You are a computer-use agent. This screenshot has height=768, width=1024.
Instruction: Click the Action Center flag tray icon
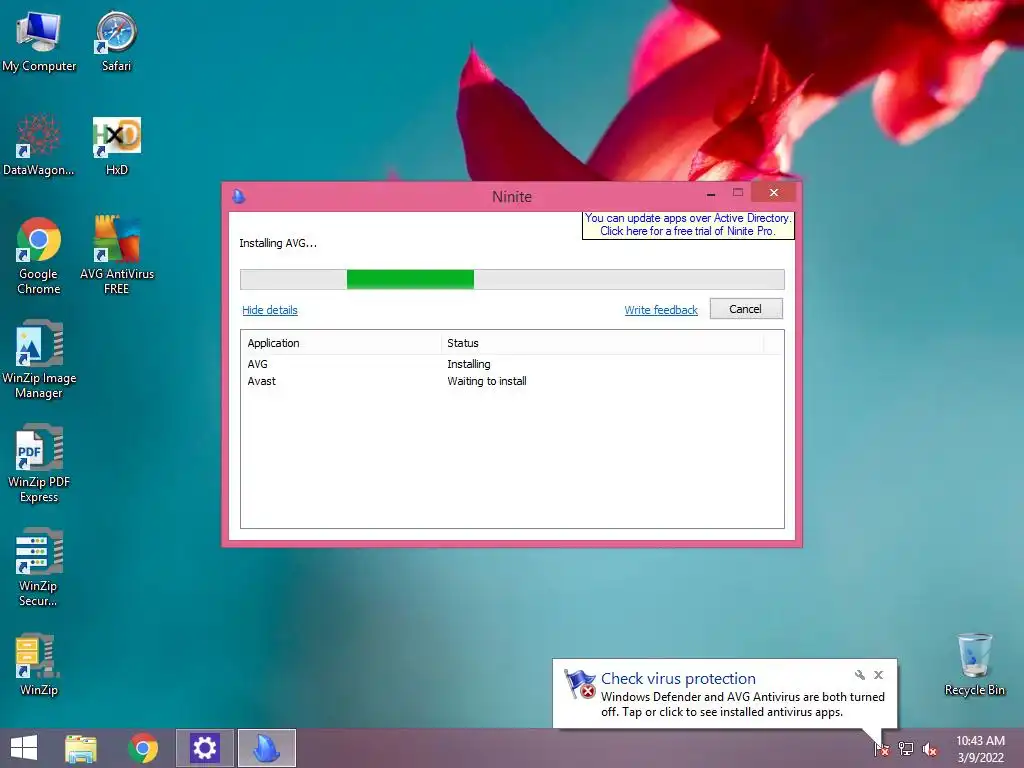coord(881,748)
